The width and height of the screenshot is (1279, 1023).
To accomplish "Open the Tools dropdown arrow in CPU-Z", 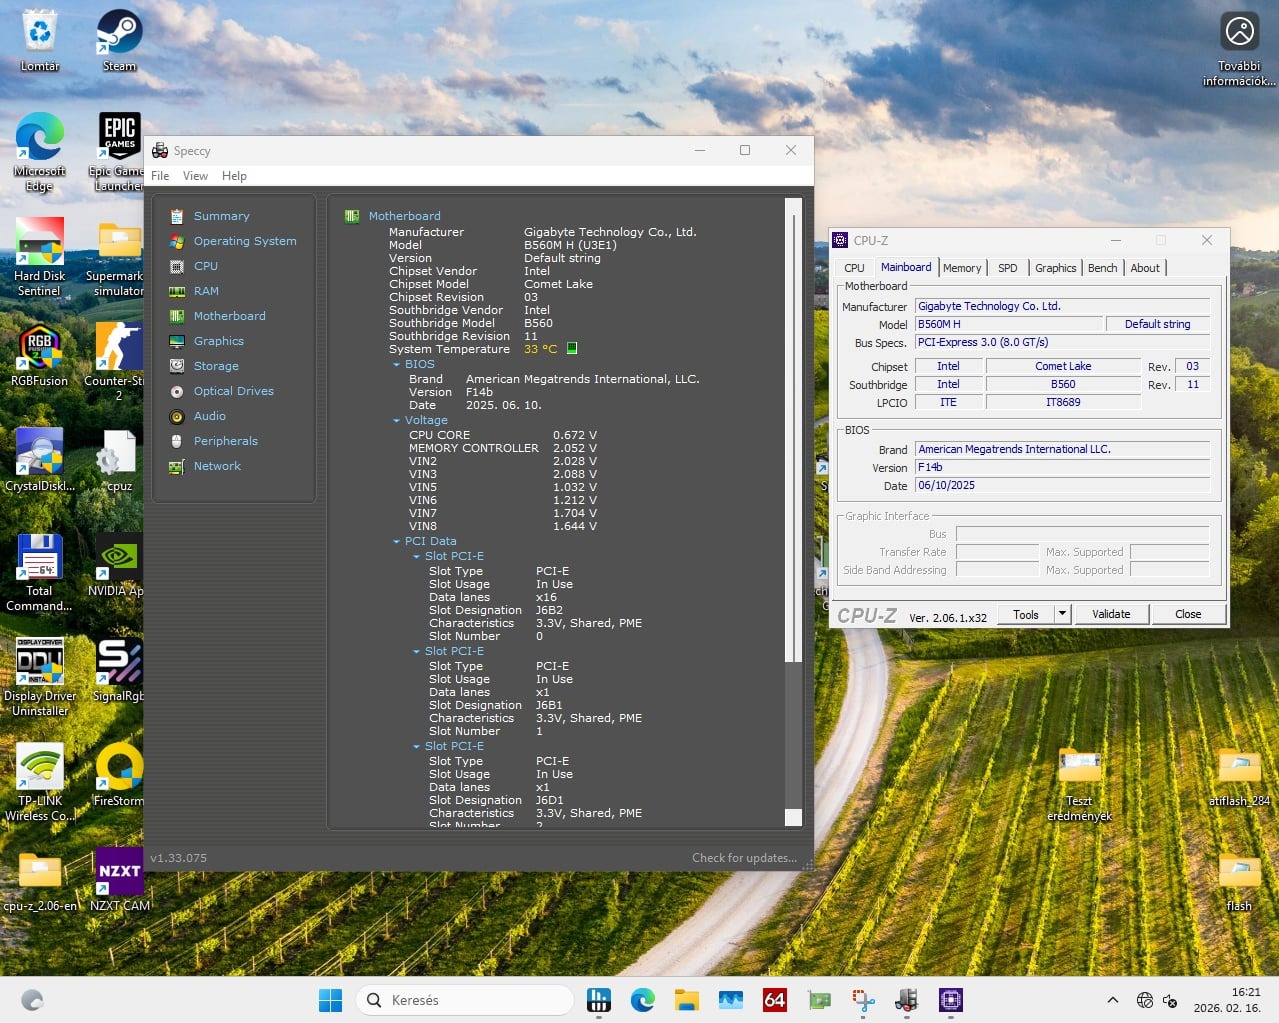I will (1062, 614).
